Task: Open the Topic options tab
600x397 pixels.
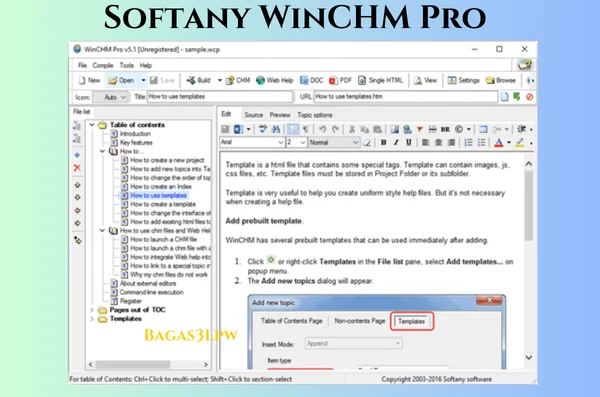Action: (315, 115)
